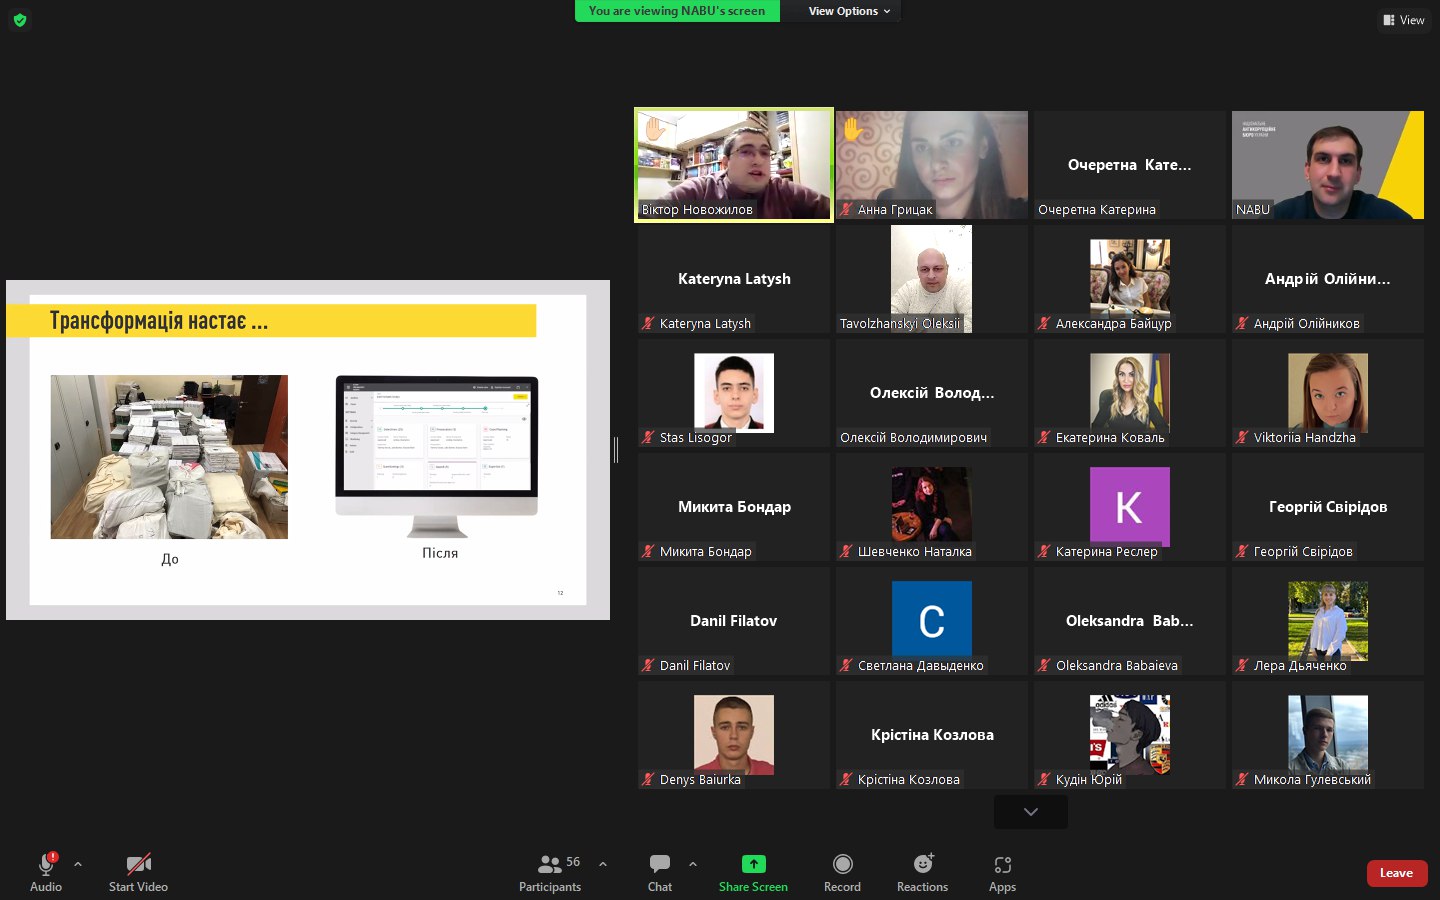Open the Reactions emoji menu
Image resolution: width=1440 pixels, height=900 pixels.
coord(922,864)
